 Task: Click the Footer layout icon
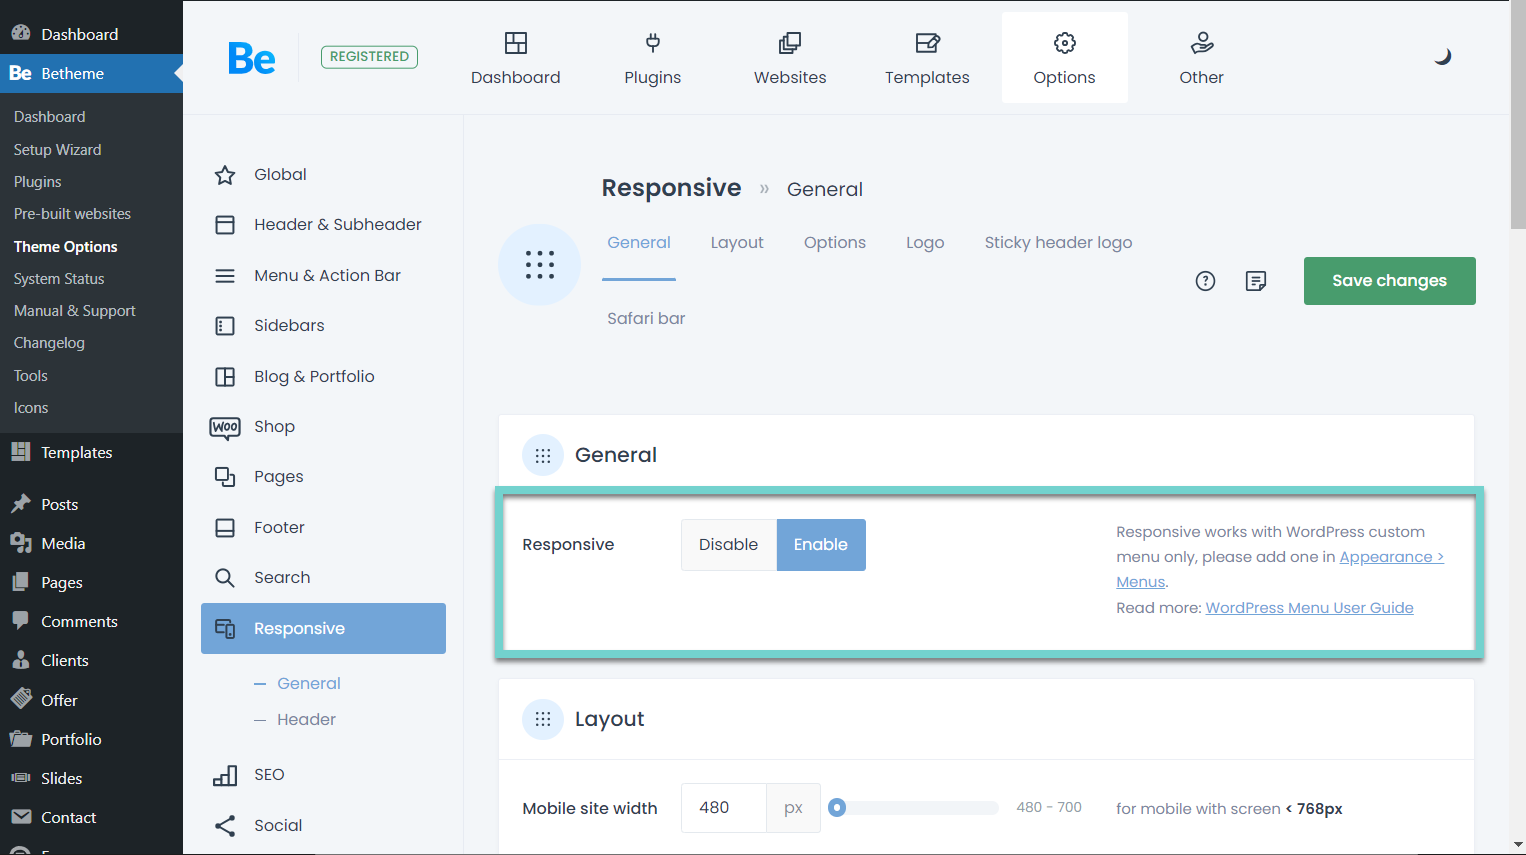click(x=225, y=528)
